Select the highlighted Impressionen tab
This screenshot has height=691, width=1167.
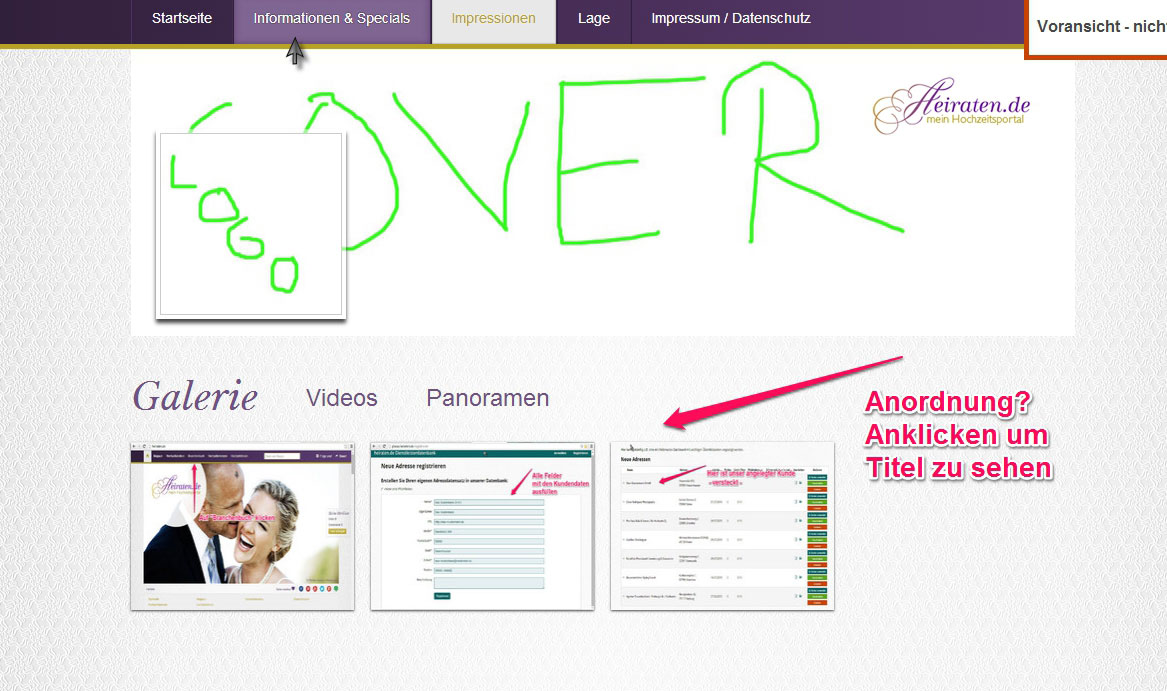(x=493, y=19)
